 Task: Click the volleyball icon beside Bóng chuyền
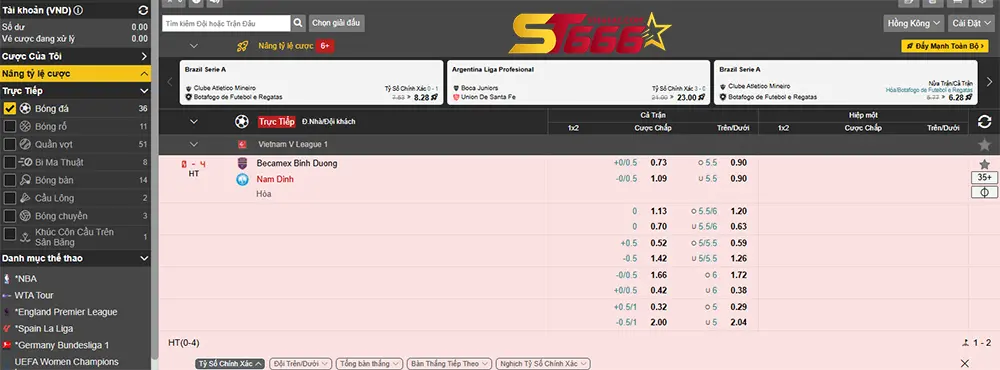pyautogui.click(x=26, y=216)
